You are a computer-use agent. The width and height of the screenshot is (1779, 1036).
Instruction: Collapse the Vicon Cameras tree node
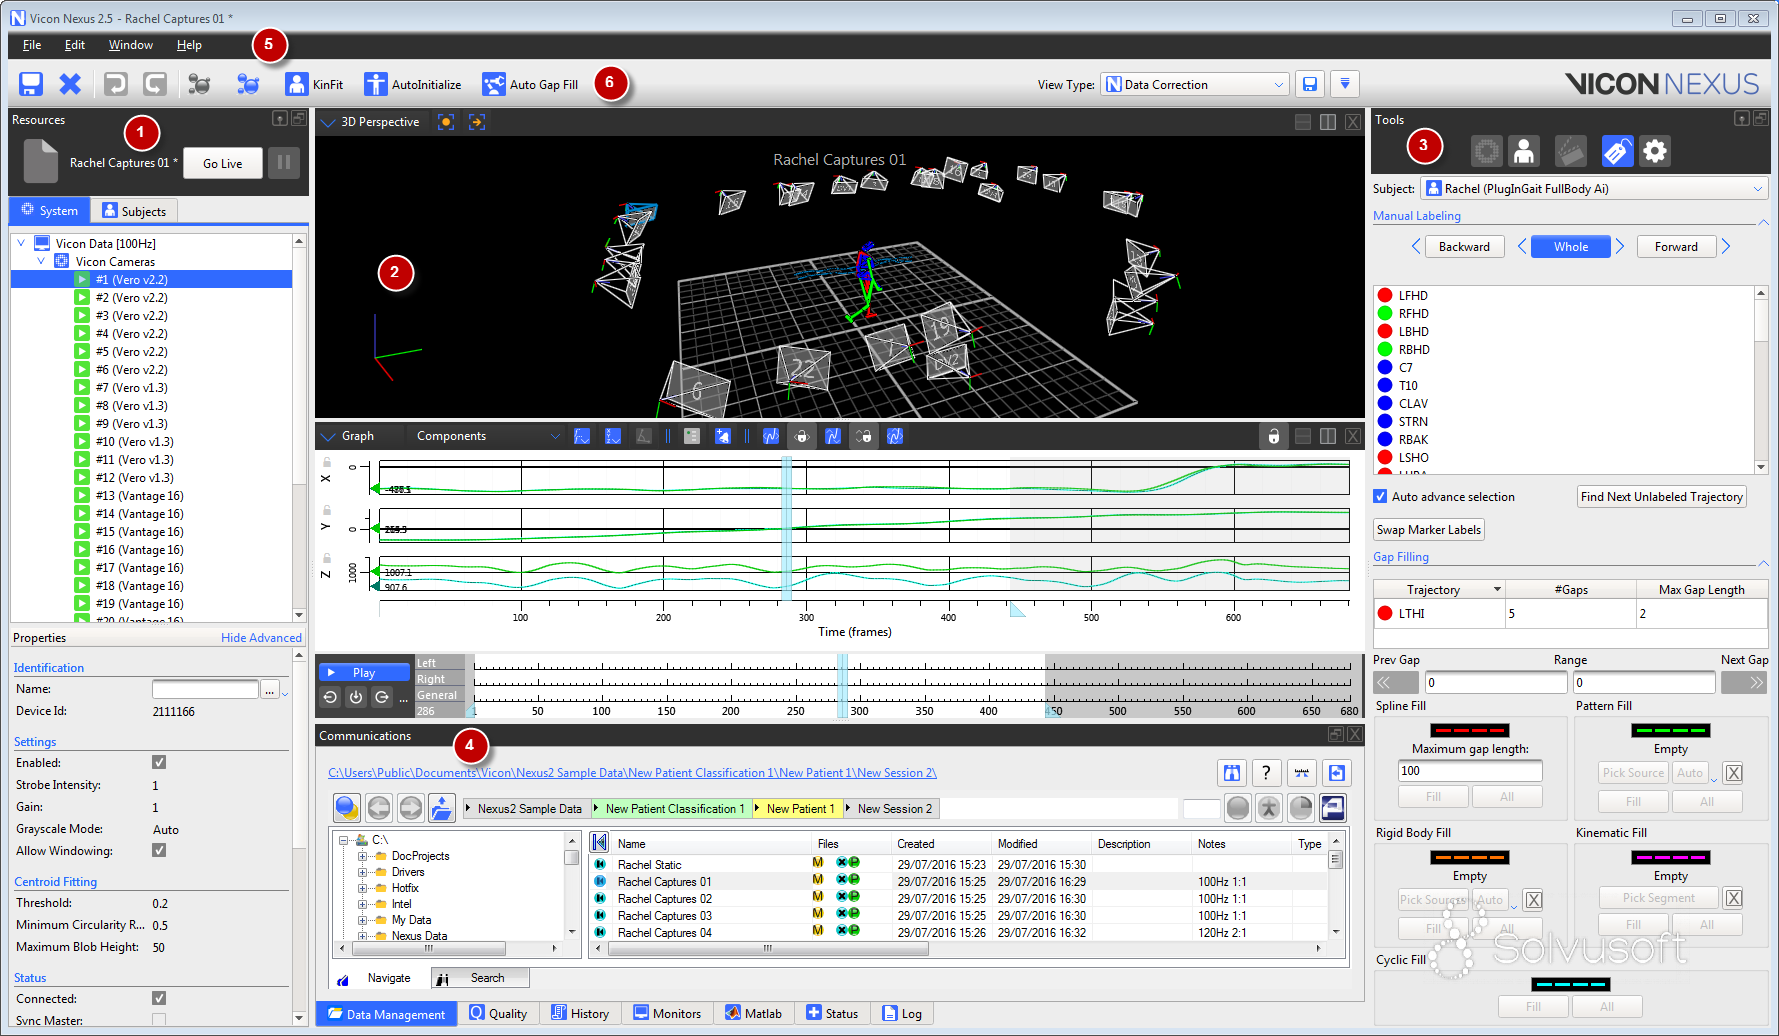click(41, 261)
